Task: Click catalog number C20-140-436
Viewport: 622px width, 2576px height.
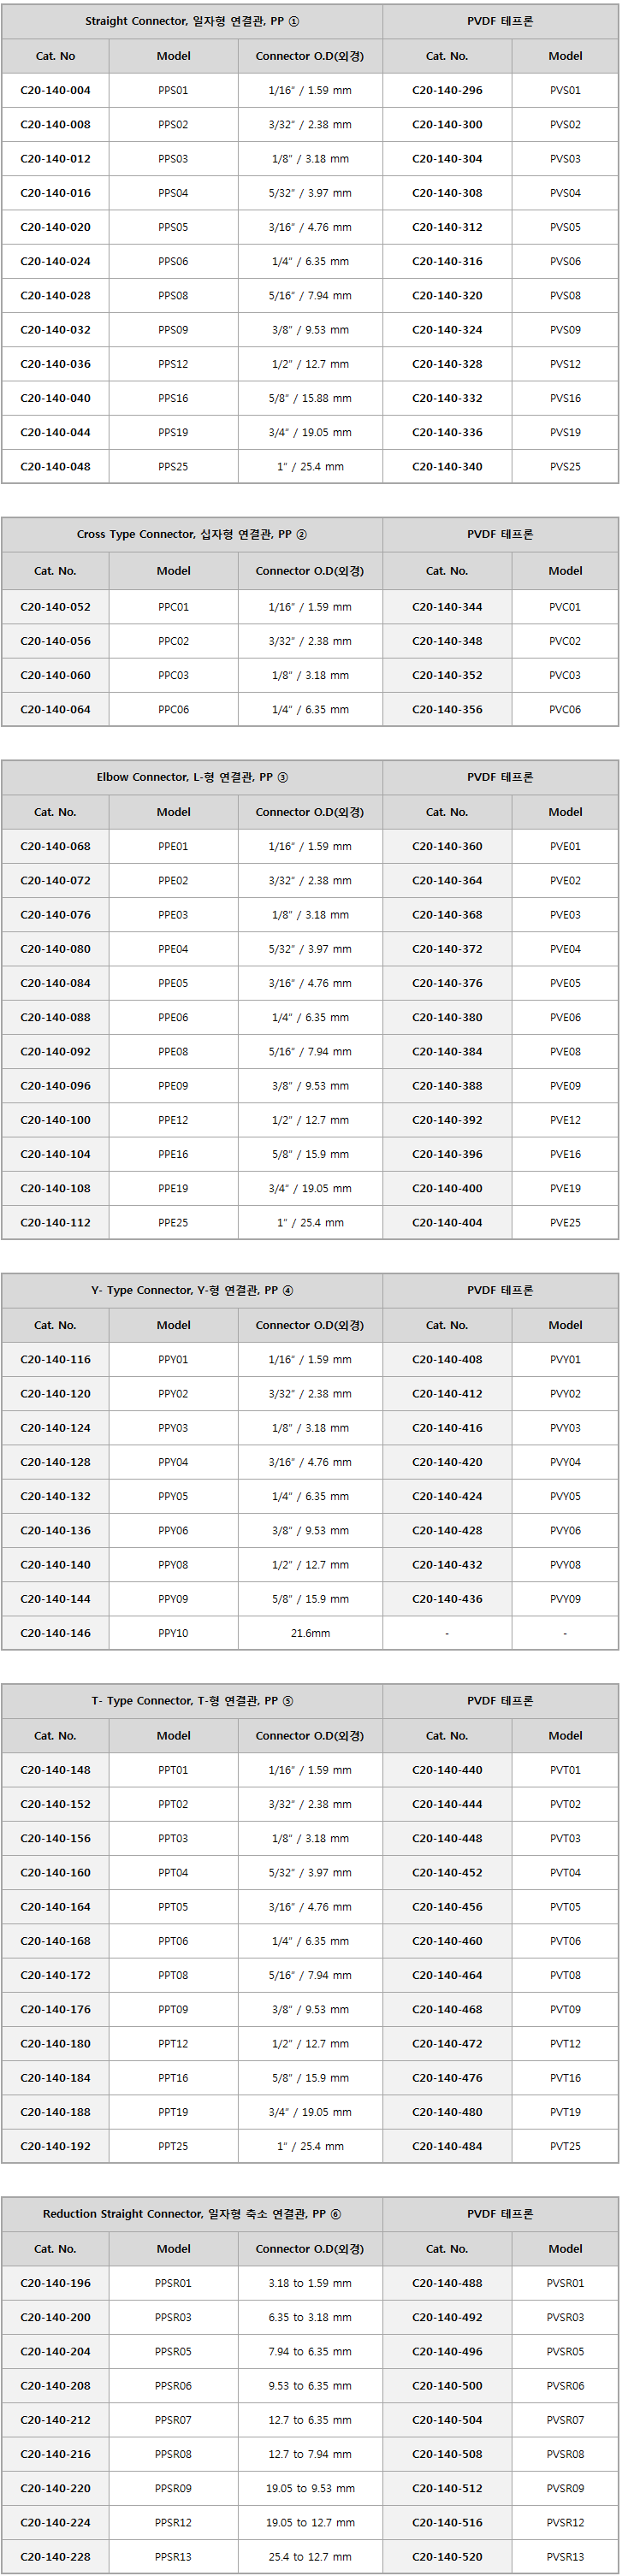Action: coord(447,1599)
